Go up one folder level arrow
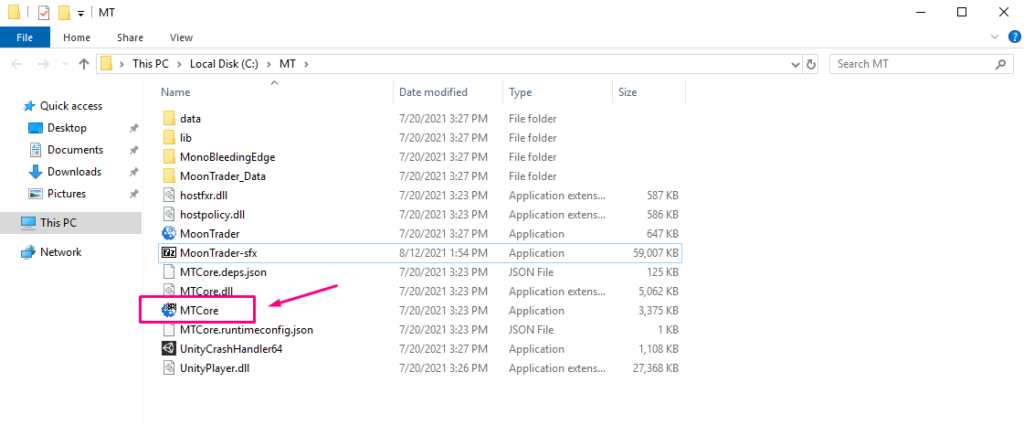The width and height of the screenshot is (1024, 425). 84,64
